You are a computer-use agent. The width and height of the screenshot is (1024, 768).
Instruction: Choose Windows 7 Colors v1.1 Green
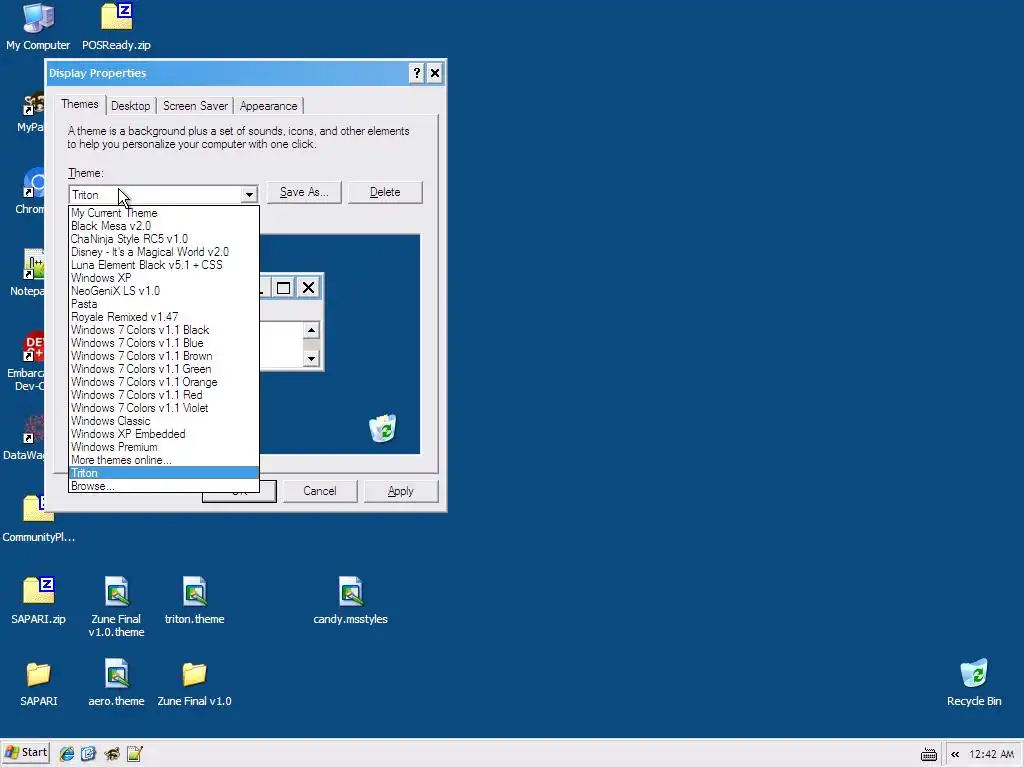(163, 369)
